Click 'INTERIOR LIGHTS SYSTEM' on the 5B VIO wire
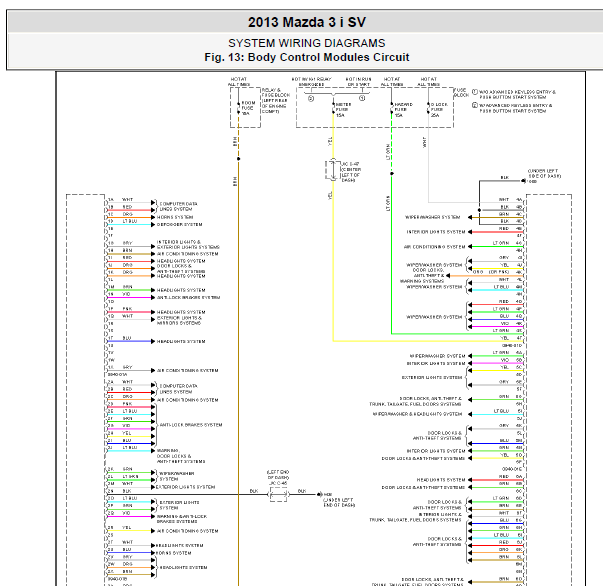Viewport: 603px width, 586px height. [x=436, y=363]
